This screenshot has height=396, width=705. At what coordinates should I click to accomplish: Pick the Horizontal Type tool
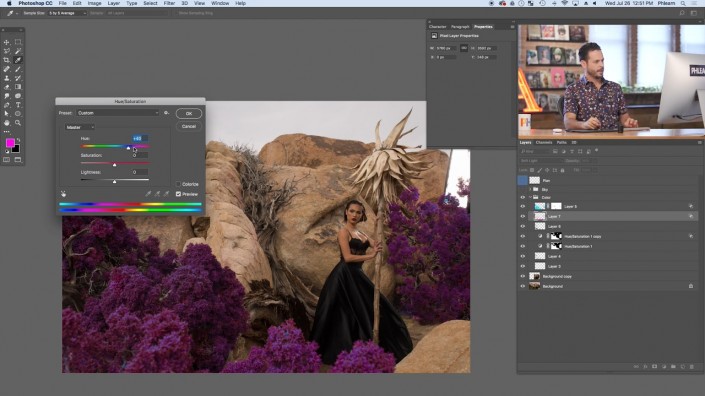(x=18, y=105)
